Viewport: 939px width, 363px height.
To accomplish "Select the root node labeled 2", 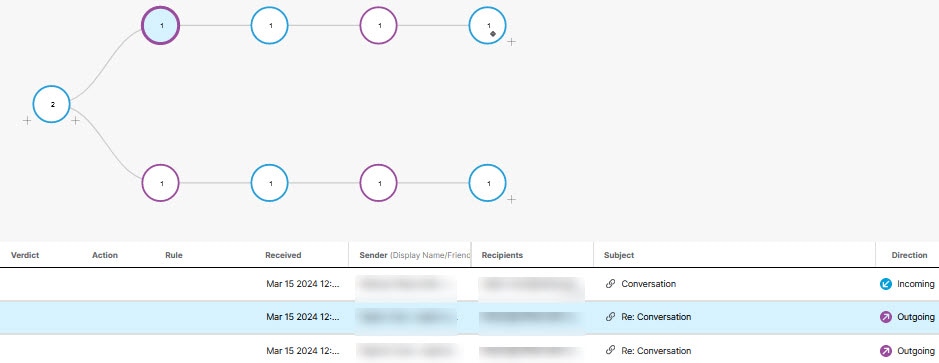I will [52, 104].
